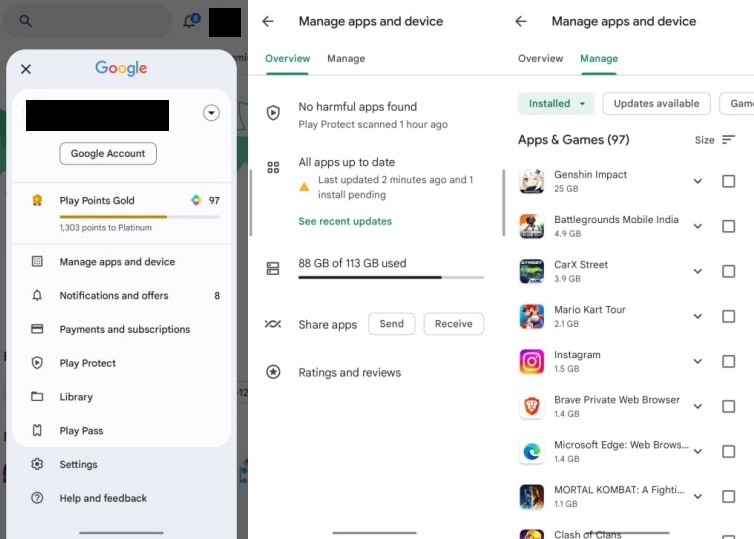
Task: Check the MORTAL KOMBAT checkbox
Action: pos(729,496)
